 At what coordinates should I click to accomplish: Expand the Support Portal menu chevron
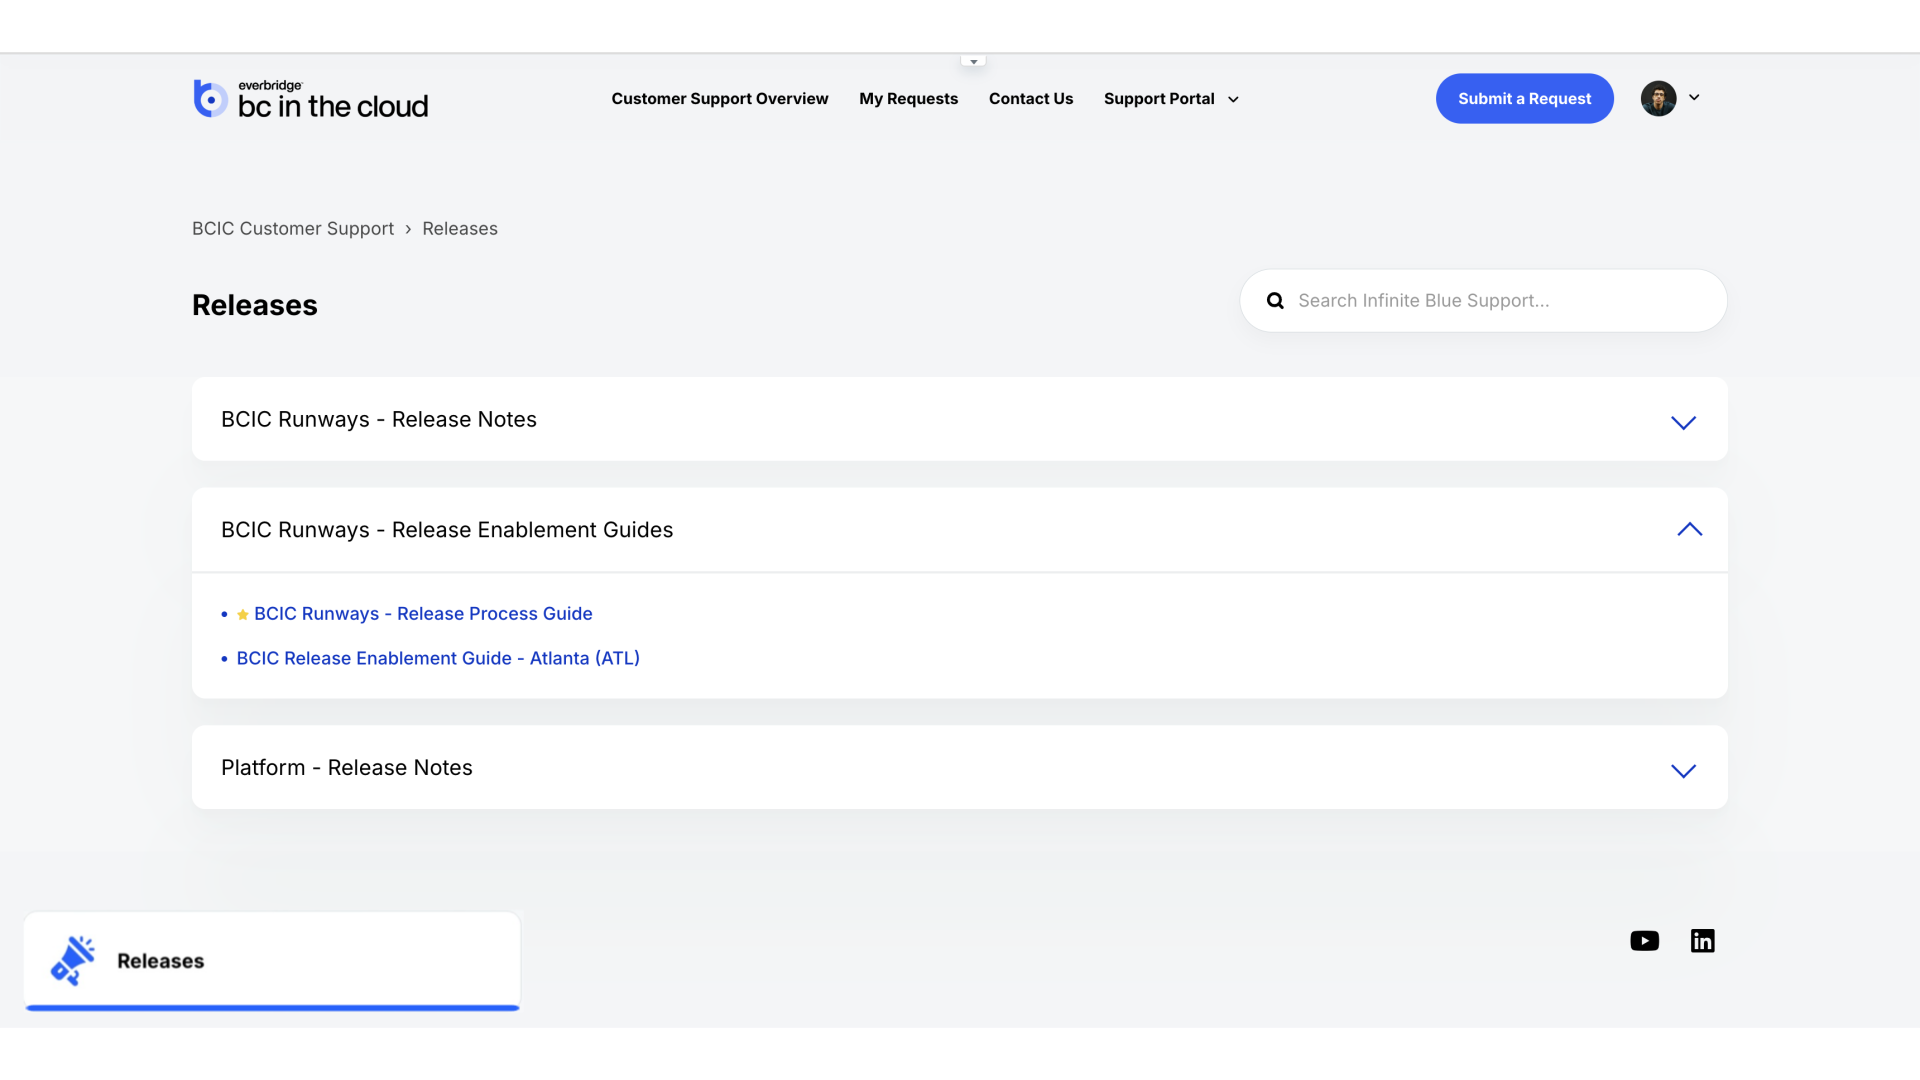tap(1233, 99)
